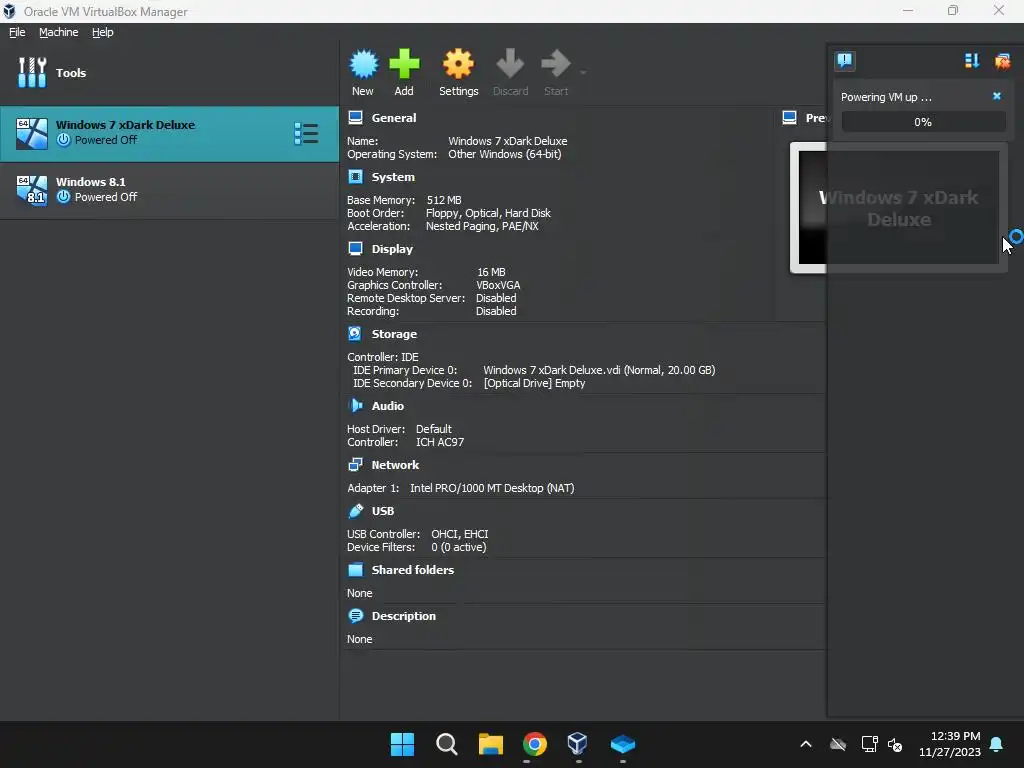Open the Windows Start button on taskbar
This screenshot has height=768, width=1024.
pyautogui.click(x=402, y=744)
